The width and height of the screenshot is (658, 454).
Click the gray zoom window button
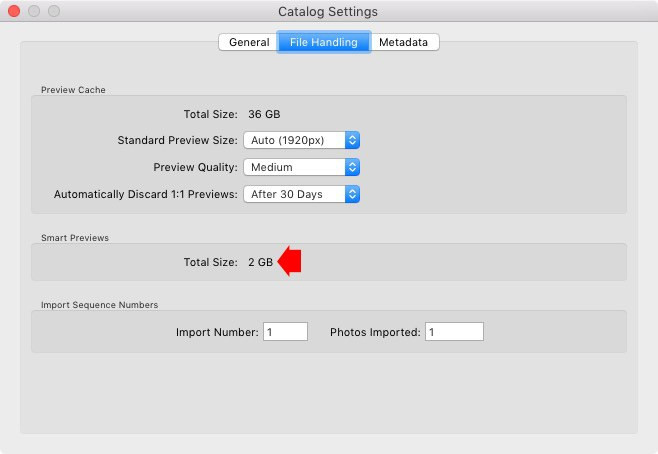coord(54,11)
